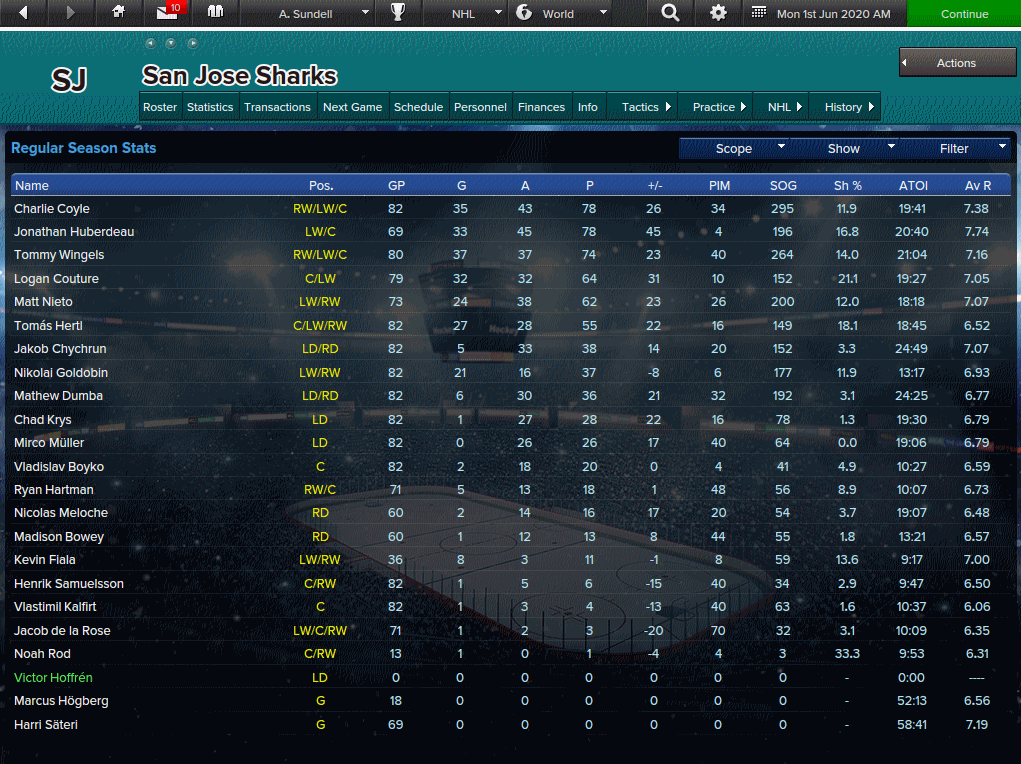1021x764 pixels.
Task: Open player Logan Couture
Action: (x=56, y=278)
